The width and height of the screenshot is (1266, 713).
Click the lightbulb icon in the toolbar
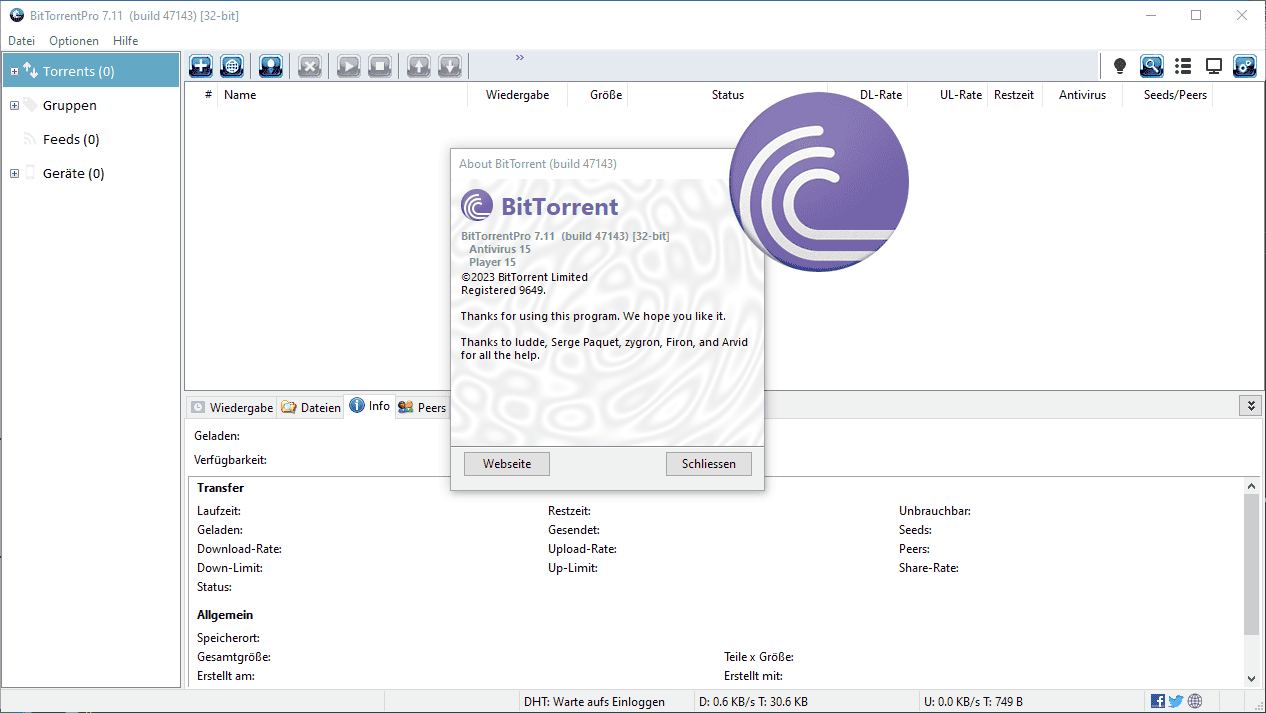point(1120,66)
